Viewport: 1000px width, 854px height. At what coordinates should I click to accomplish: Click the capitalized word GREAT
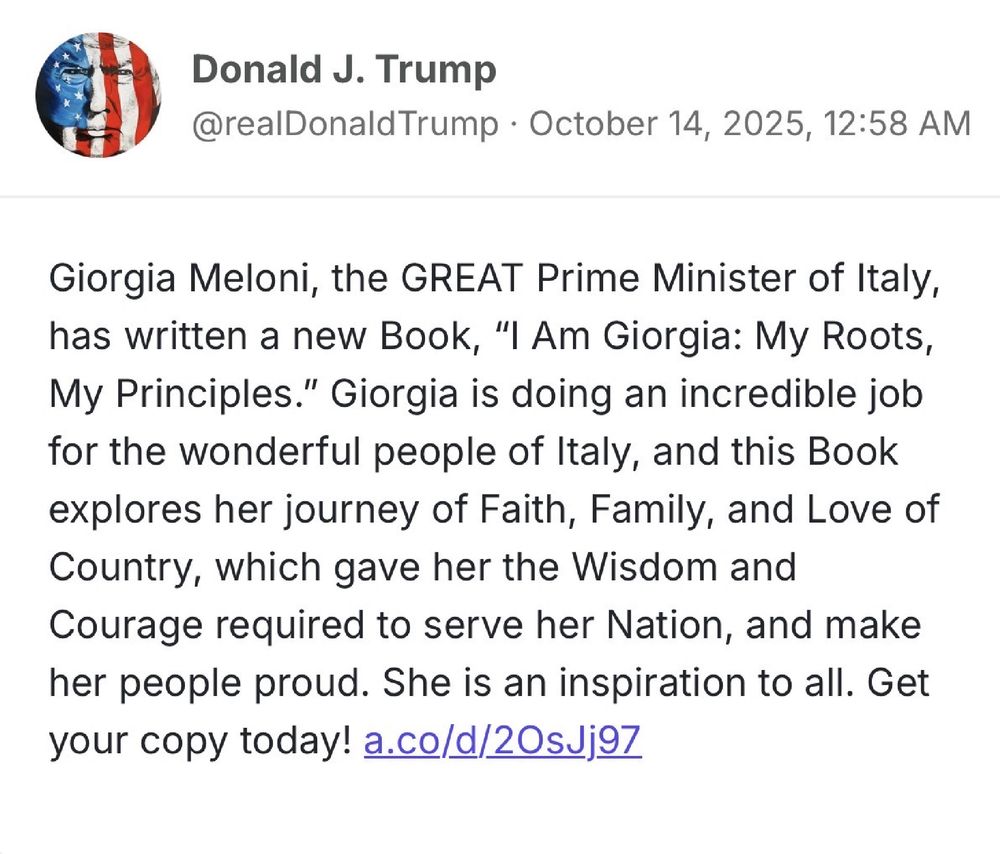coord(462,278)
